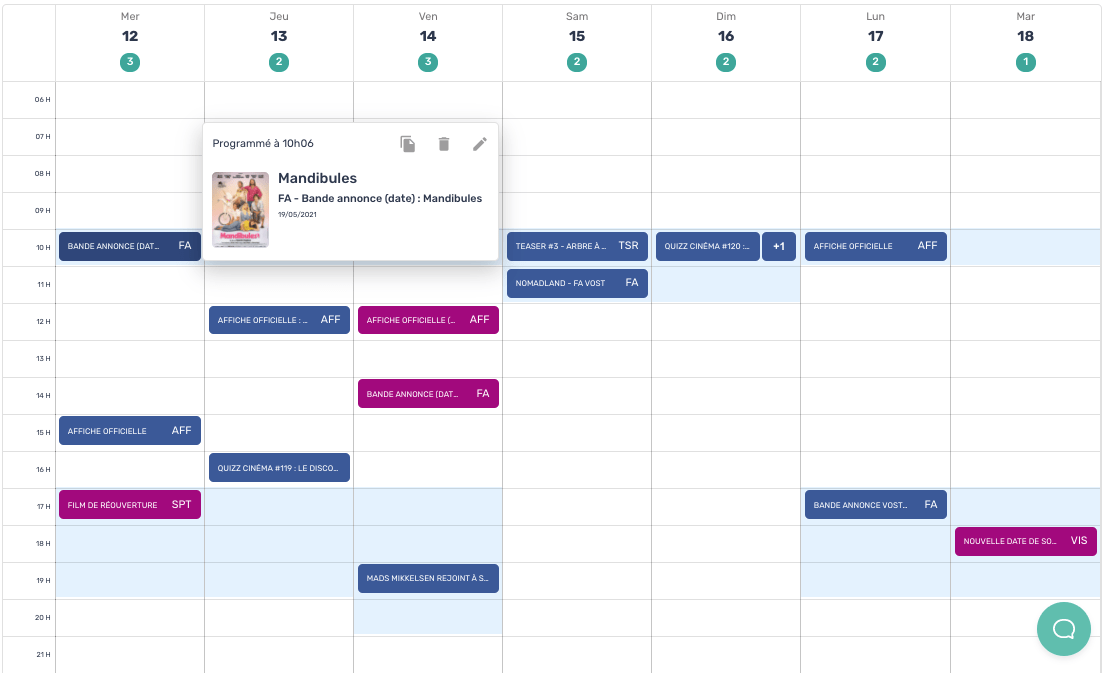Viewport: 1106px width, 673px height.
Task: Click the Mandibules poster thumbnail
Action: coord(240,209)
